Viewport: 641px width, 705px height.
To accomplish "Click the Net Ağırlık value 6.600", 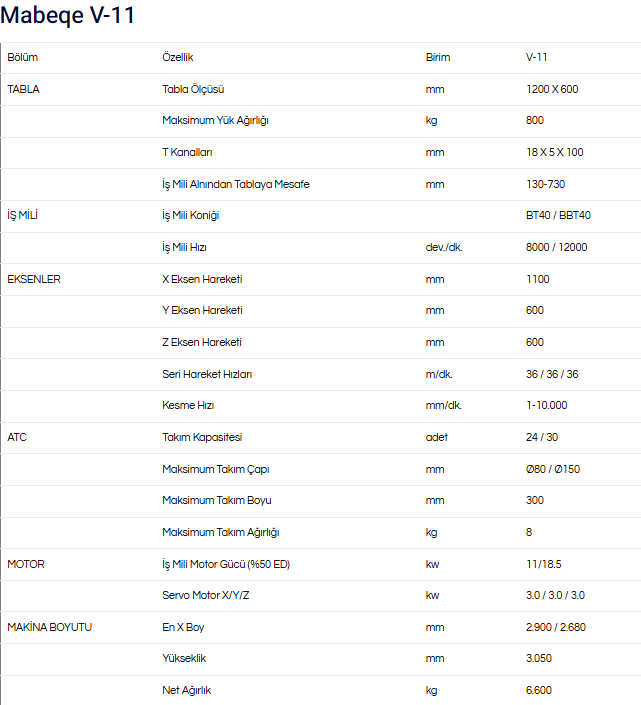I will [538, 690].
